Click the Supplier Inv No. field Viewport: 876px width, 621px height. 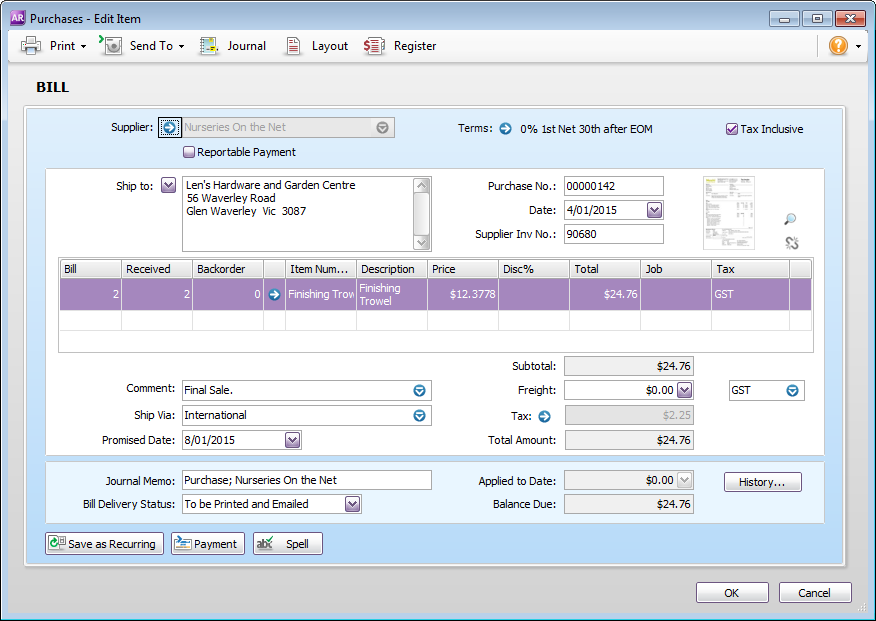[613, 234]
